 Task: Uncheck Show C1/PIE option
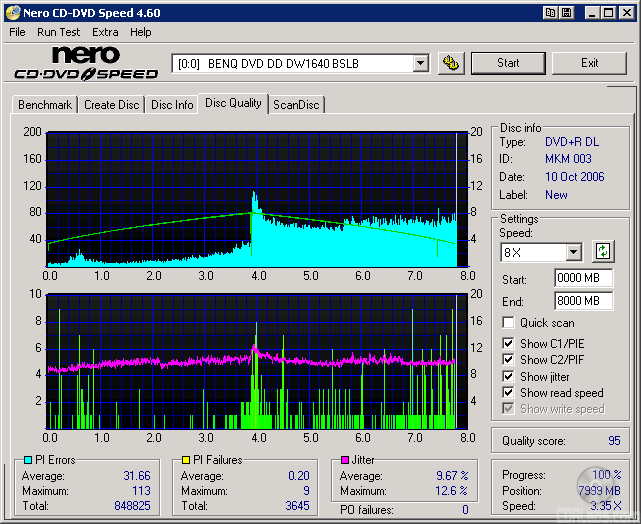[509, 344]
